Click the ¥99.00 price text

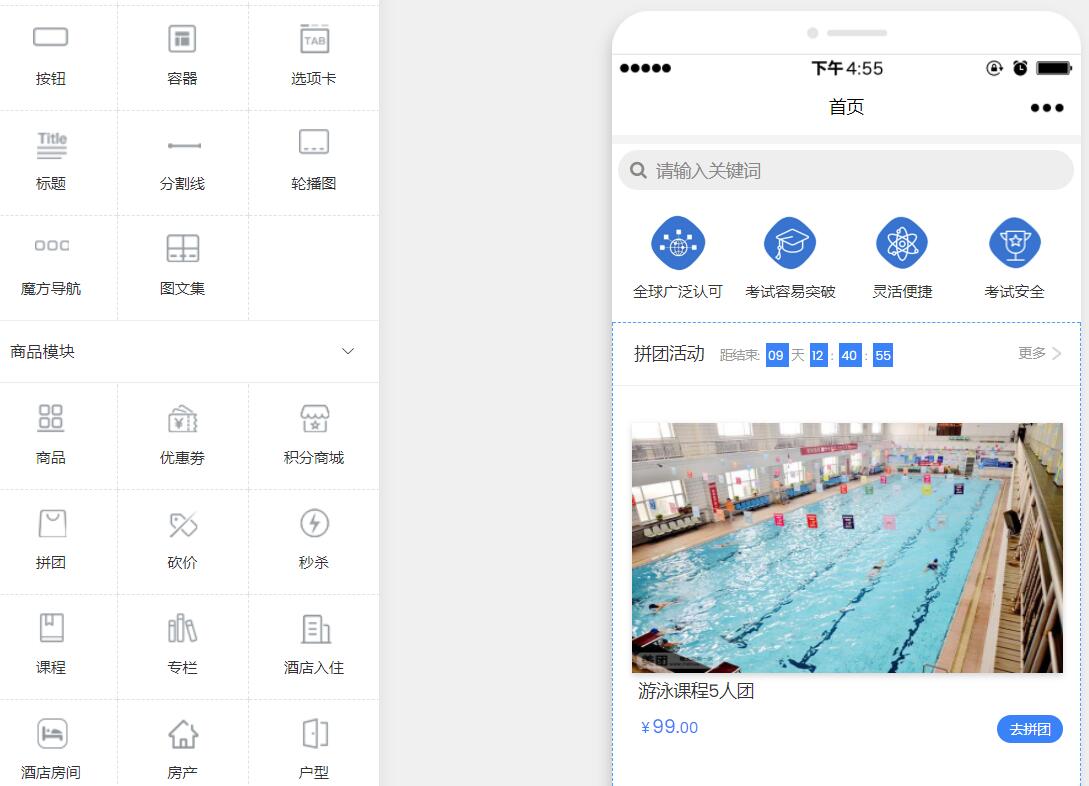click(670, 727)
